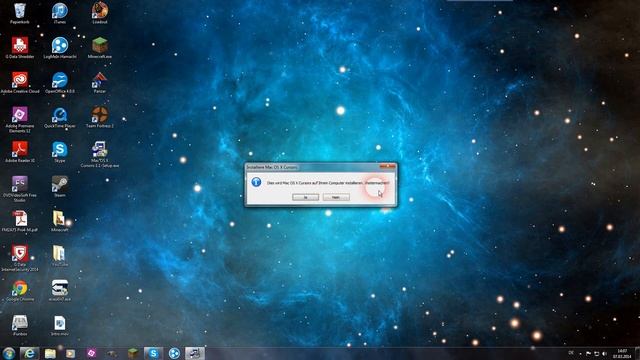
Task: Select the evasi0n7.exe file icon
Action: [x=60, y=291]
